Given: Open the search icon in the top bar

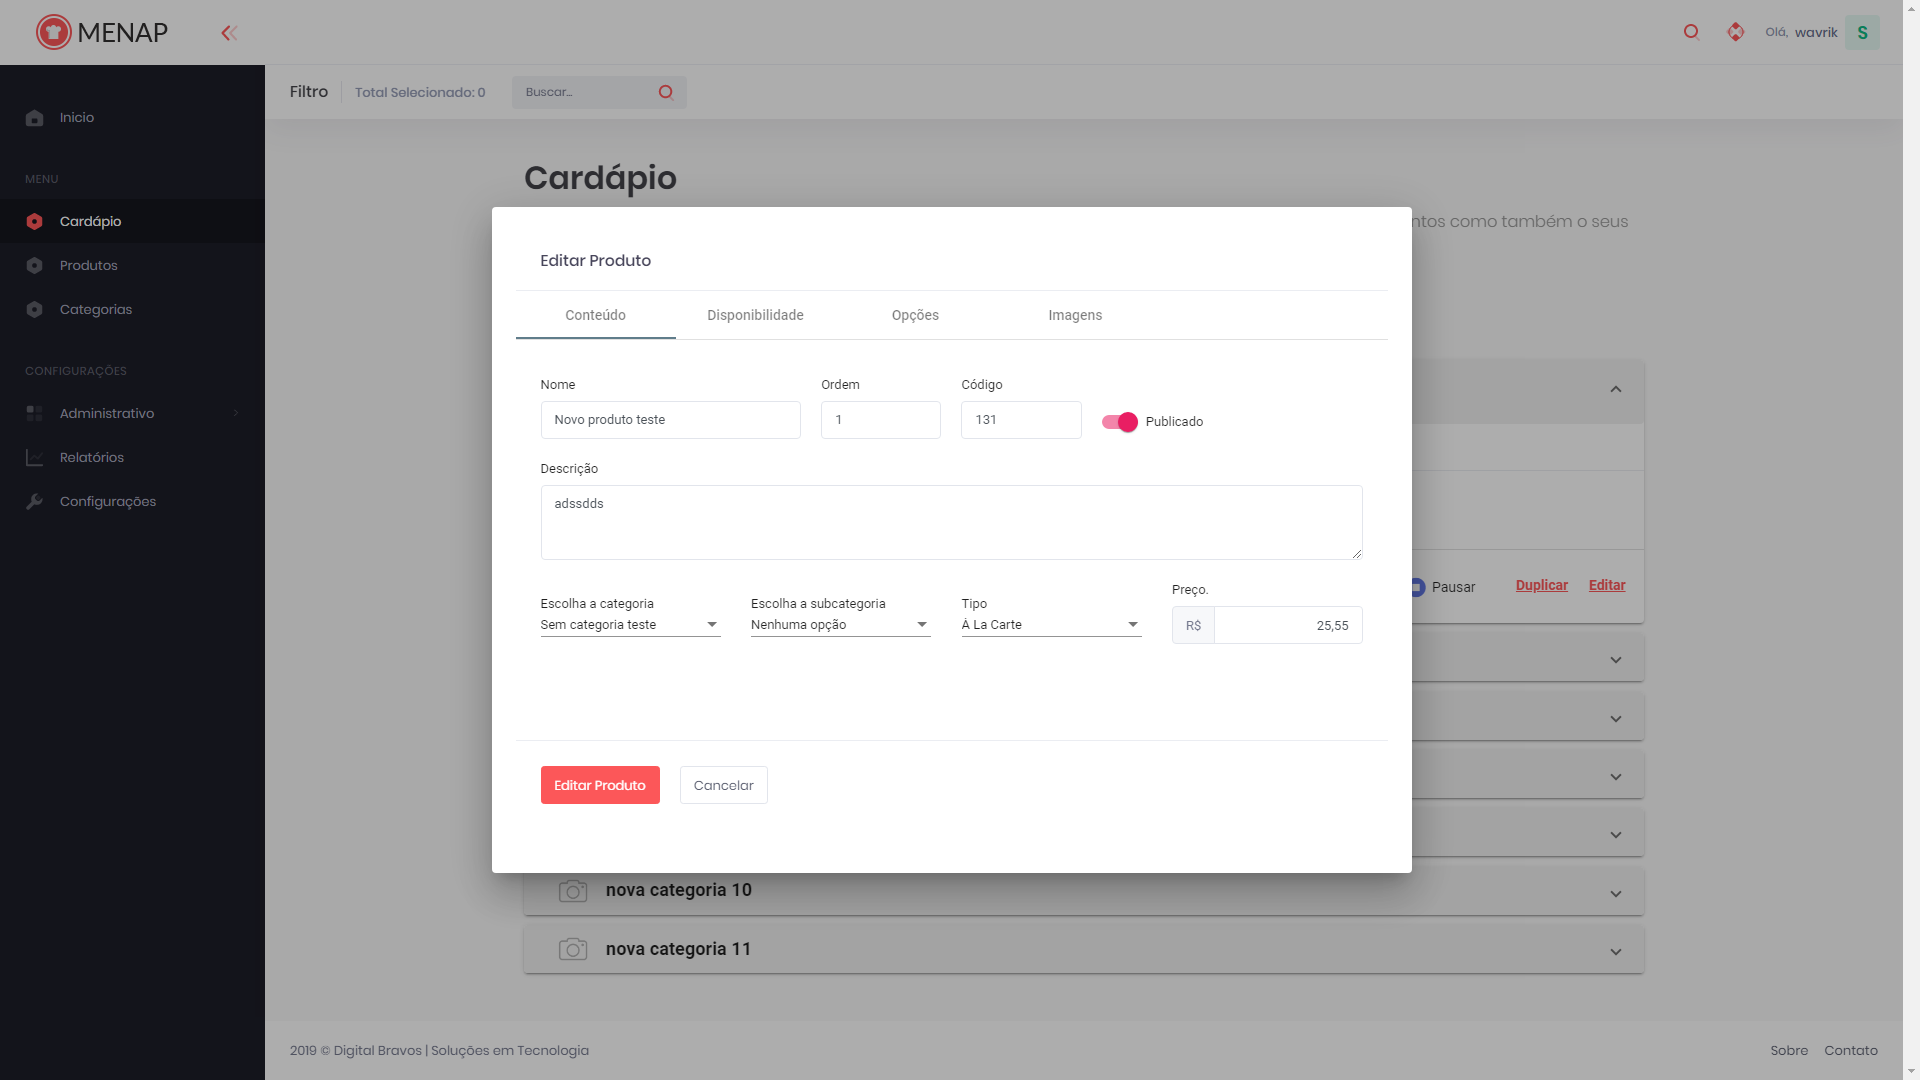Looking at the screenshot, I should [1691, 32].
